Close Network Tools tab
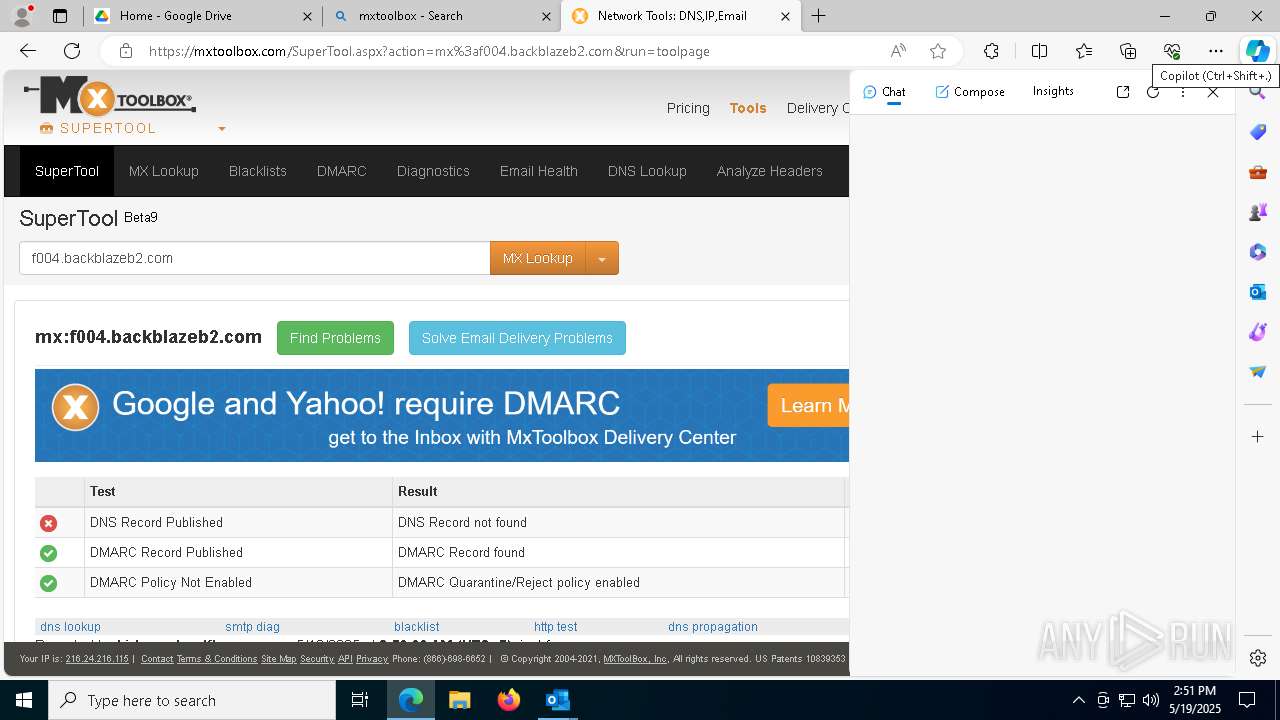The image size is (1280, 720). [x=785, y=16]
